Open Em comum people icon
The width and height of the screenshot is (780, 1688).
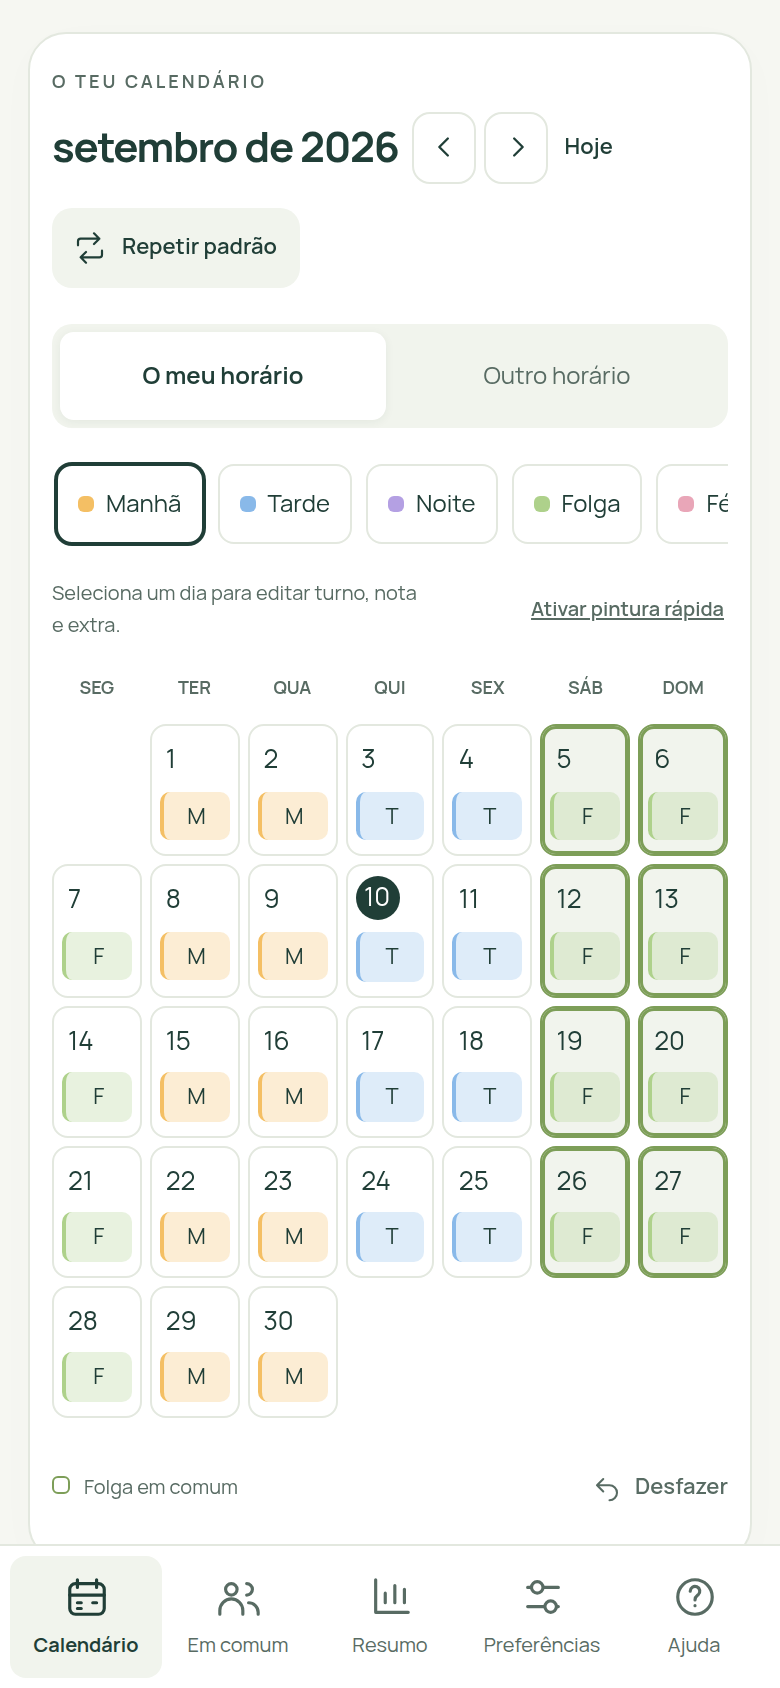pos(238,1597)
